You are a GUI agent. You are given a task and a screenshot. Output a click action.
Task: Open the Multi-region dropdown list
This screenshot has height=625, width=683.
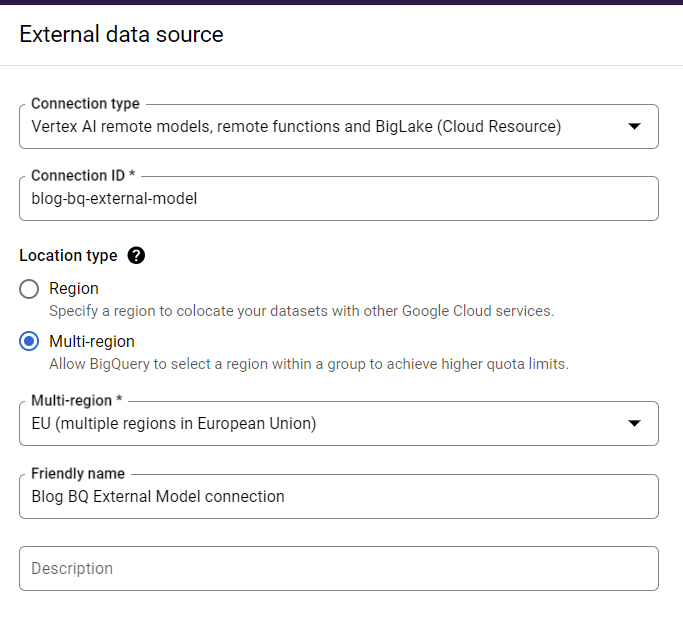339,423
